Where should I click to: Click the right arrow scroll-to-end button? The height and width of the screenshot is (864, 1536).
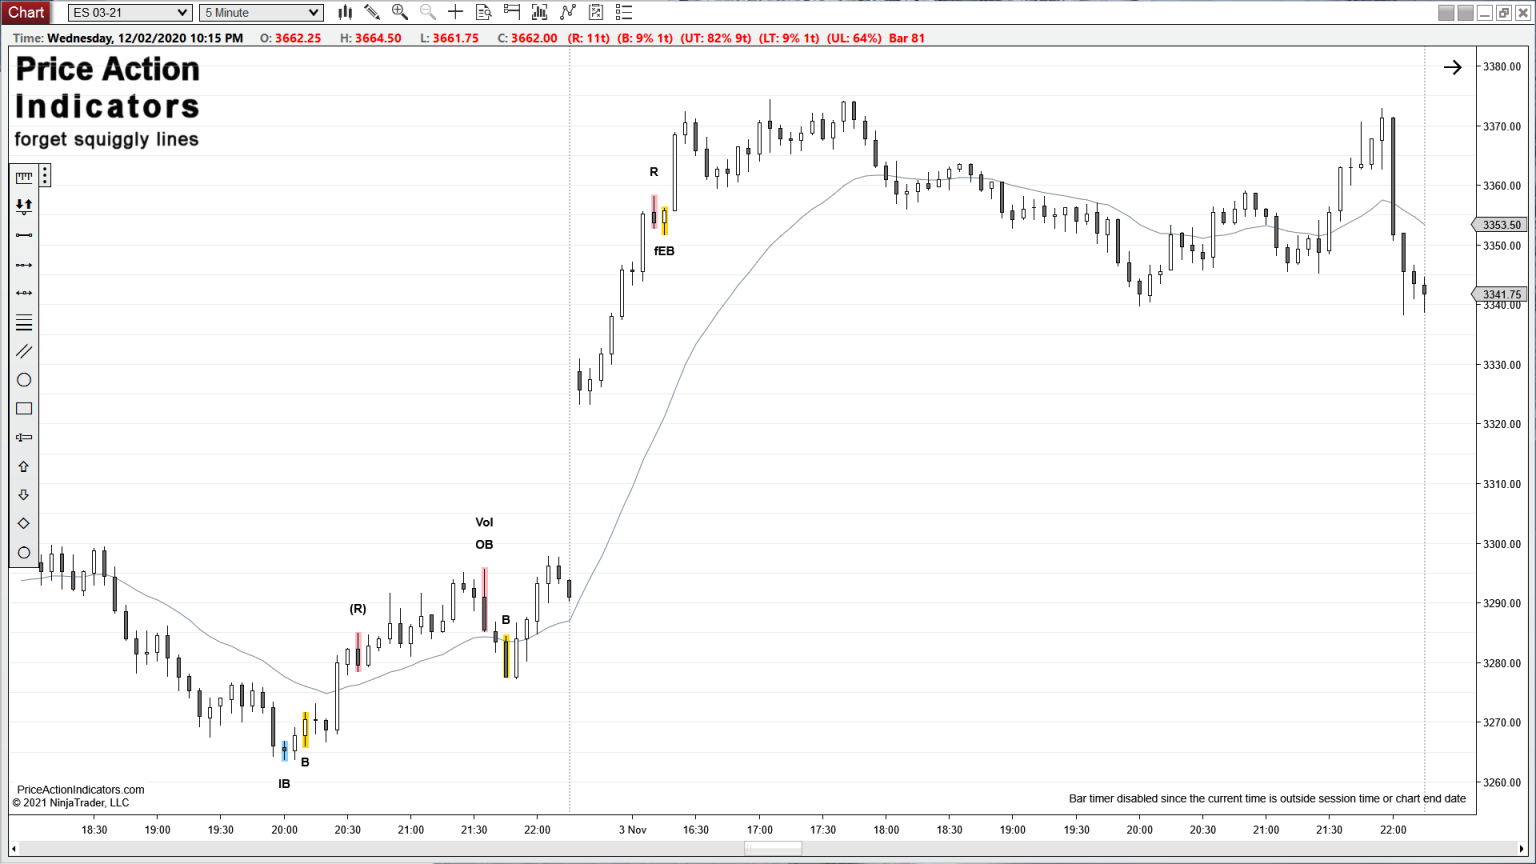(x=1452, y=67)
